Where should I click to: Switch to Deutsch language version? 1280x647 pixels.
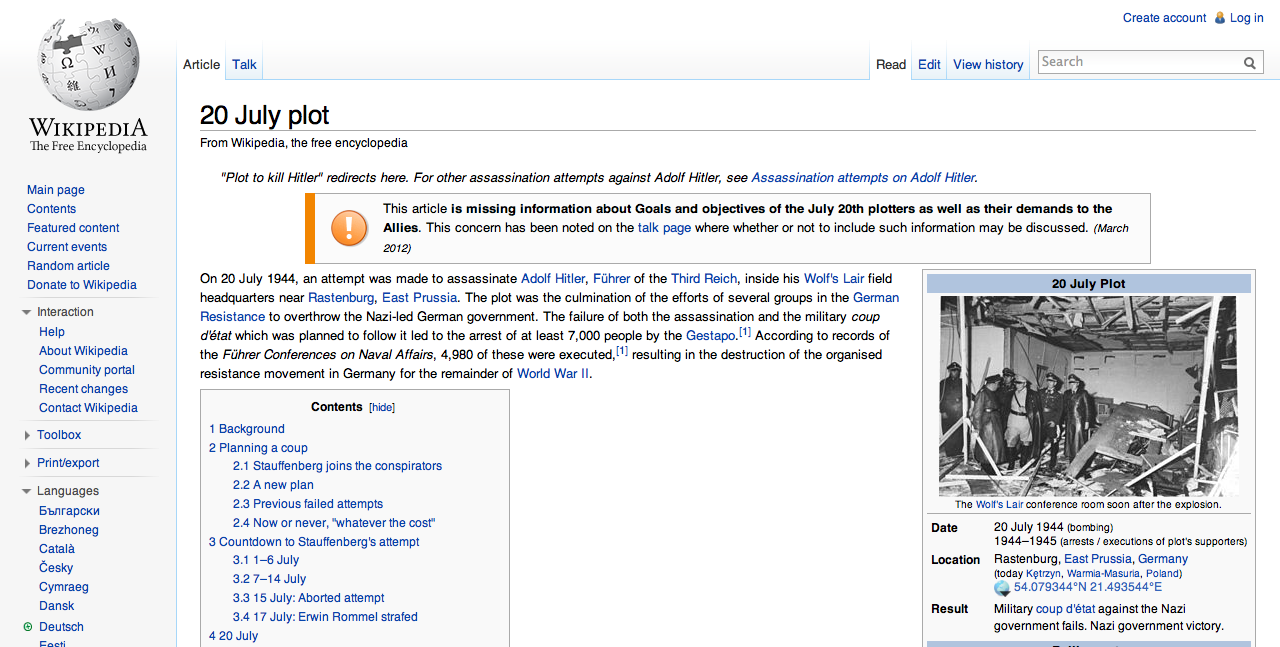point(61,627)
